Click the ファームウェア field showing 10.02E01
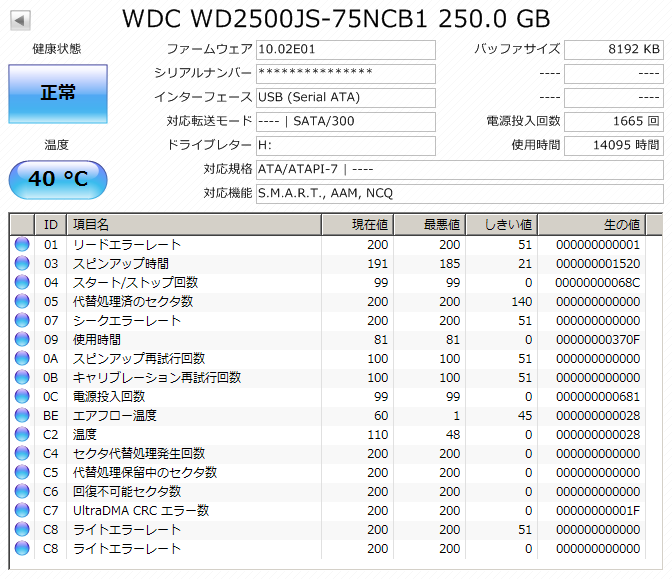Image resolution: width=672 pixels, height=579 pixels. 346,50
